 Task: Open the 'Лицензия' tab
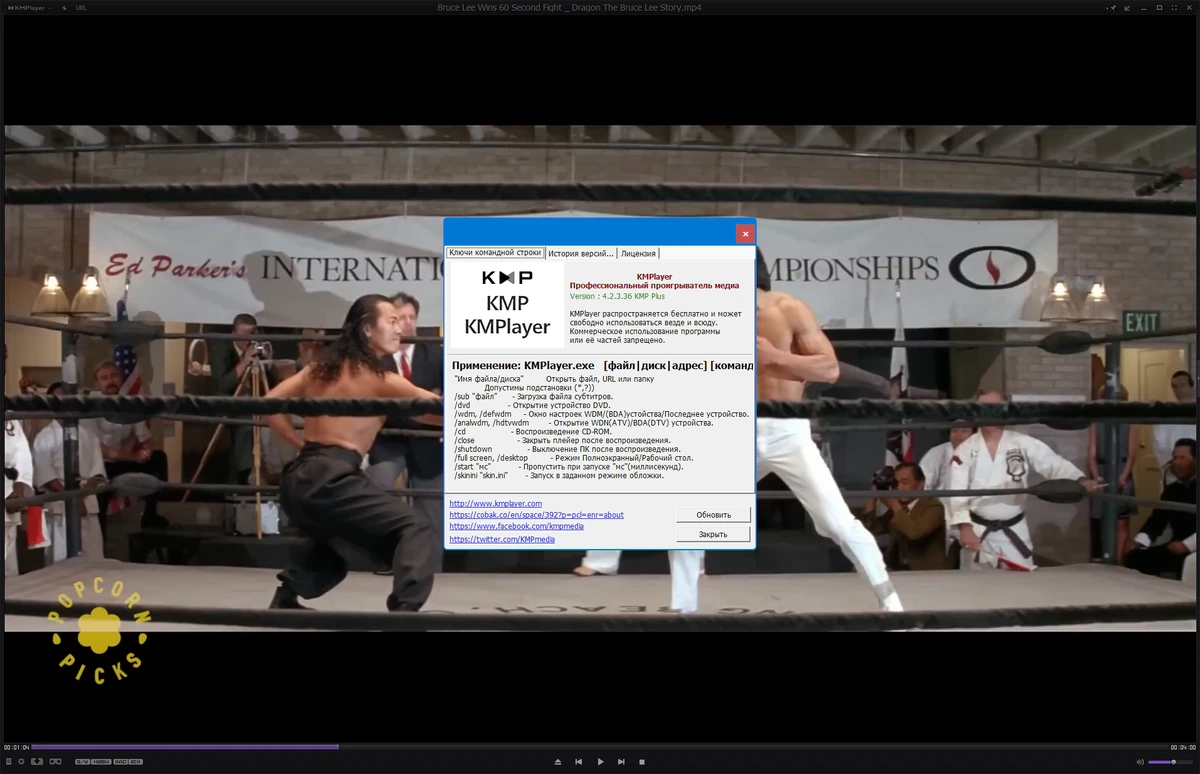tap(638, 253)
